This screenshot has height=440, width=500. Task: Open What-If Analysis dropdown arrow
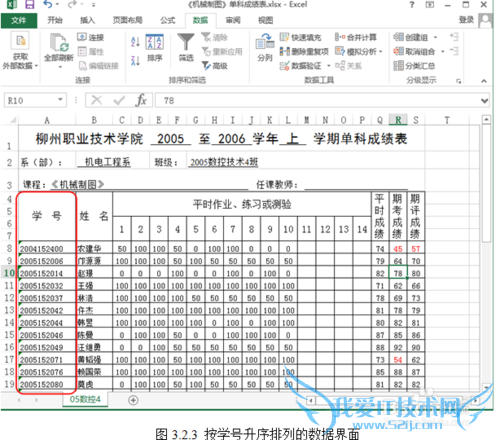point(380,52)
